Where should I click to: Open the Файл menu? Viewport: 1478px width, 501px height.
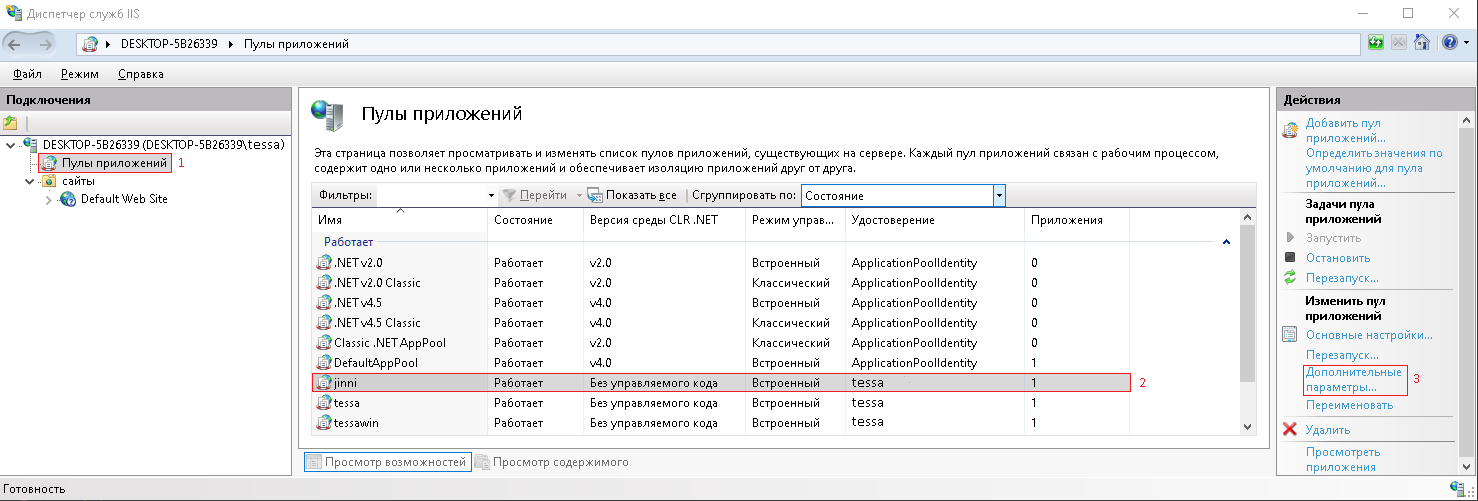coord(28,74)
